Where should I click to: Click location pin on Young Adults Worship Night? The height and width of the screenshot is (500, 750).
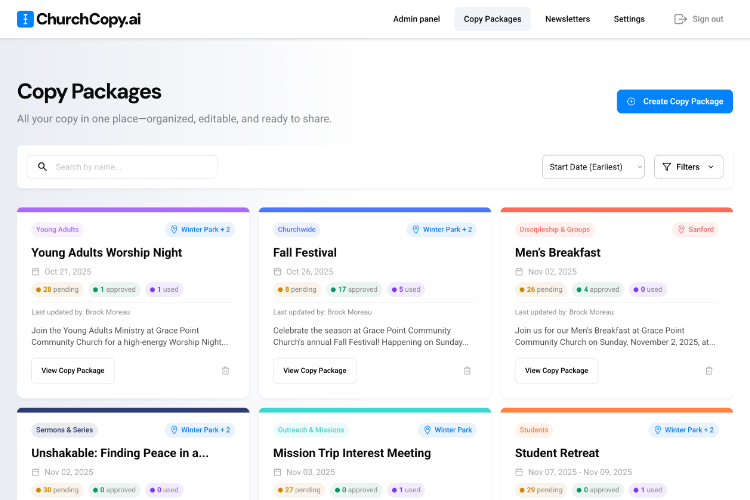coord(174,230)
